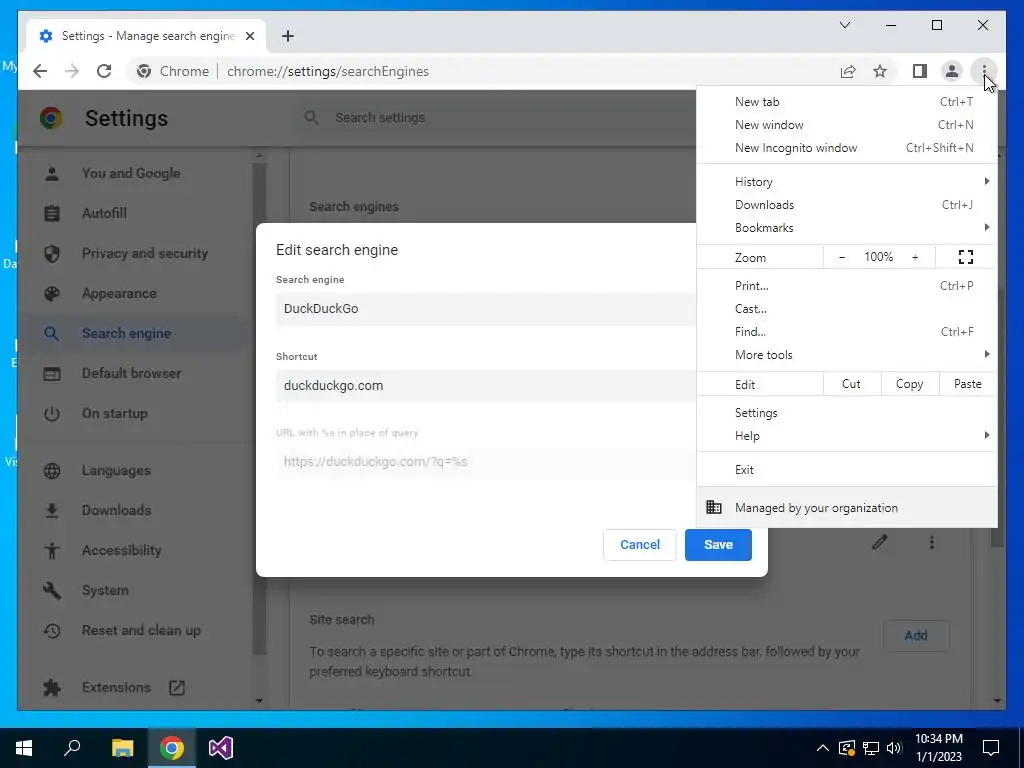Click Managed by your organization
1024x768 pixels.
coord(847,507)
